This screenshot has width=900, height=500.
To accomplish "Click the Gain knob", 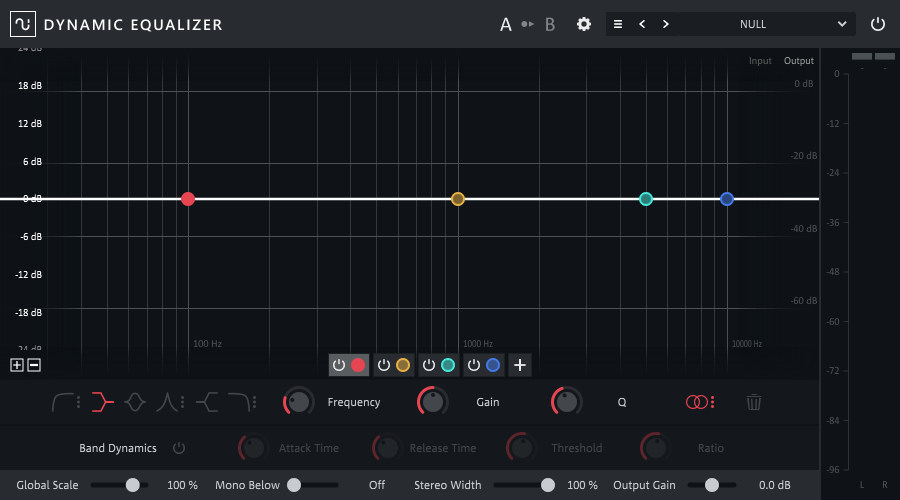I will 432,402.
